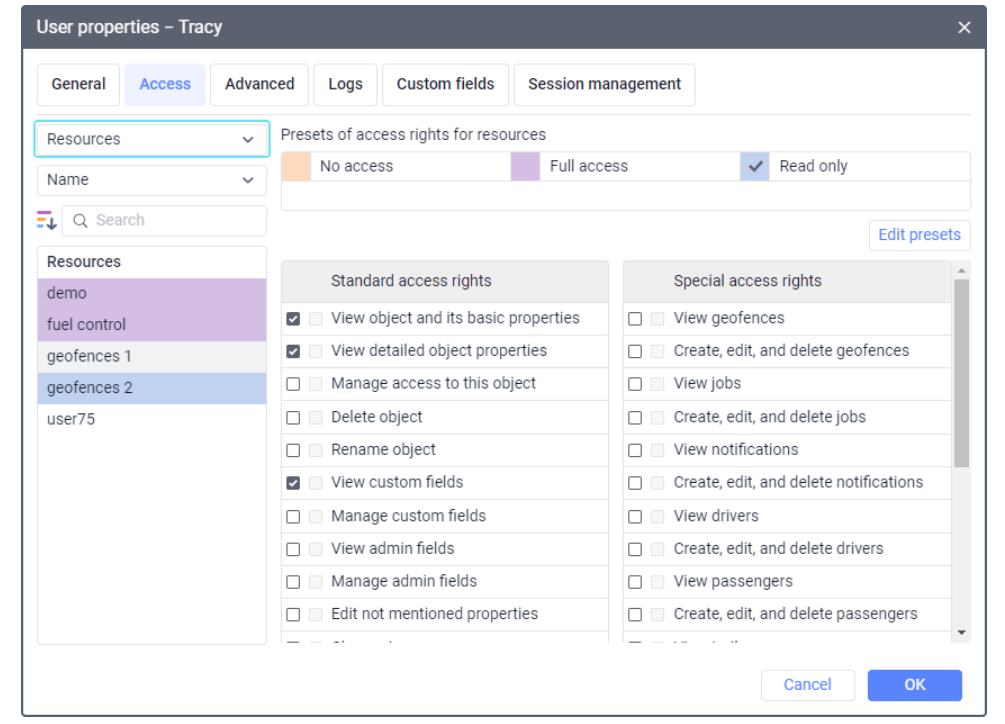Expand the Name filter dropdown
Image resolution: width=1005 pixels, height=724 pixels.
(x=152, y=180)
